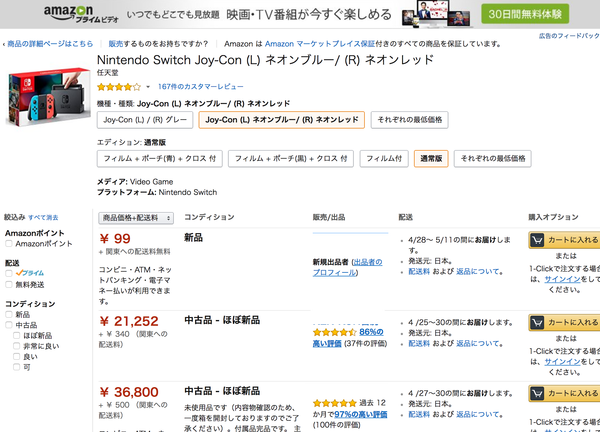Tick the ほぼ新品 sub-condition checkbox
Image resolution: width=600 pixels, height=432 pixels.
pos(16,336)
